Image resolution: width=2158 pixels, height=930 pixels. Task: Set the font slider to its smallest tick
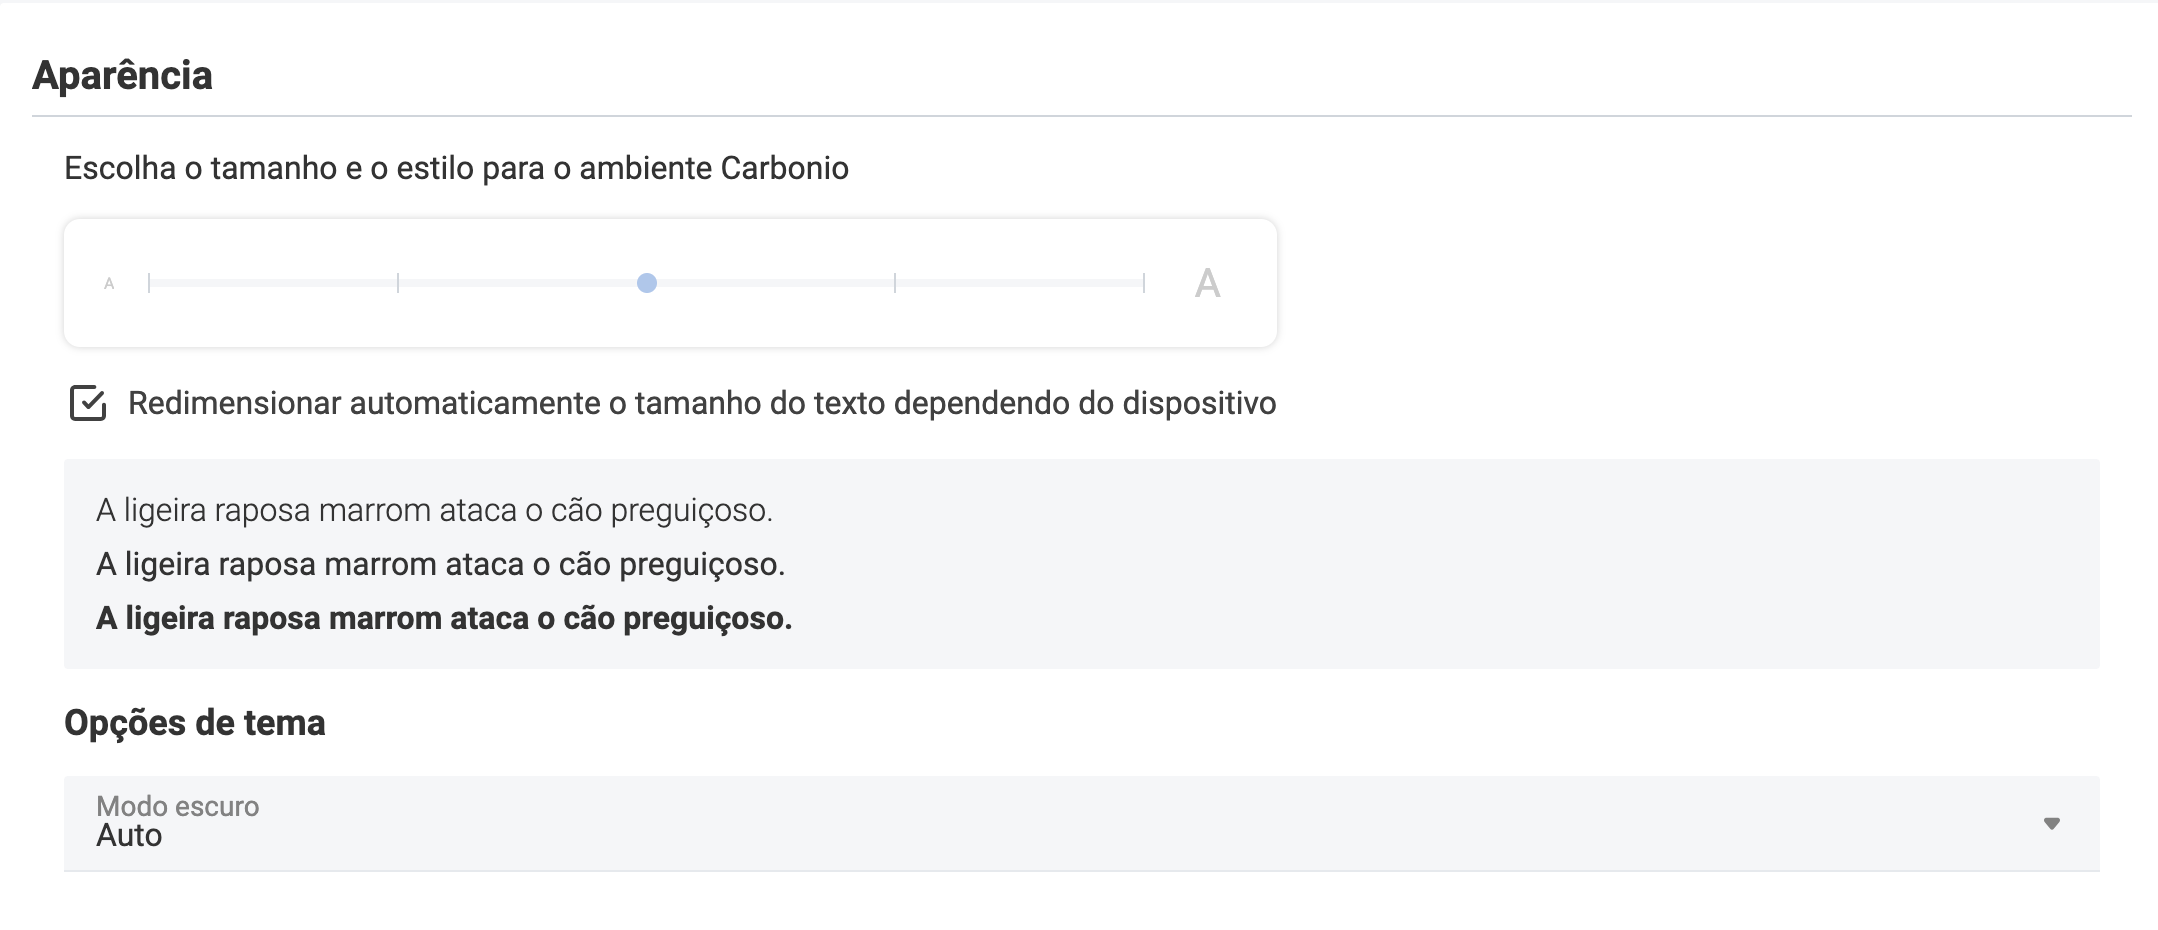149,283
